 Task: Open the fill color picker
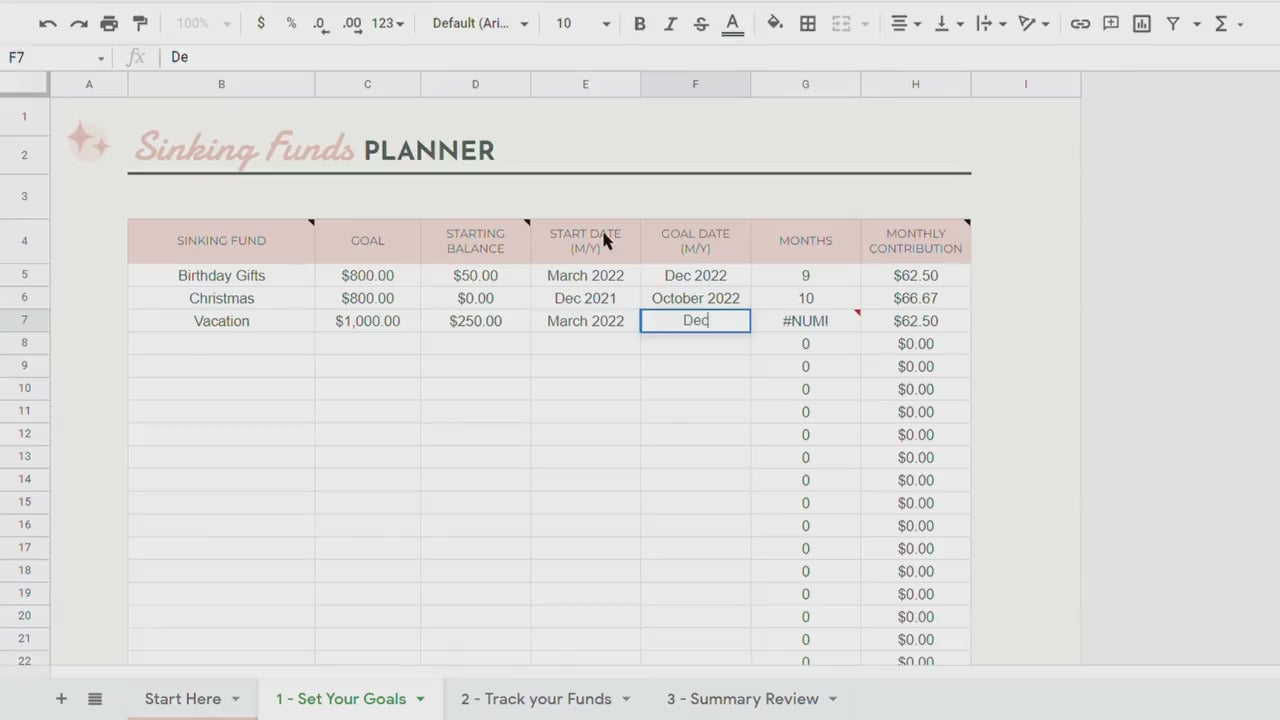click(775, 23)
